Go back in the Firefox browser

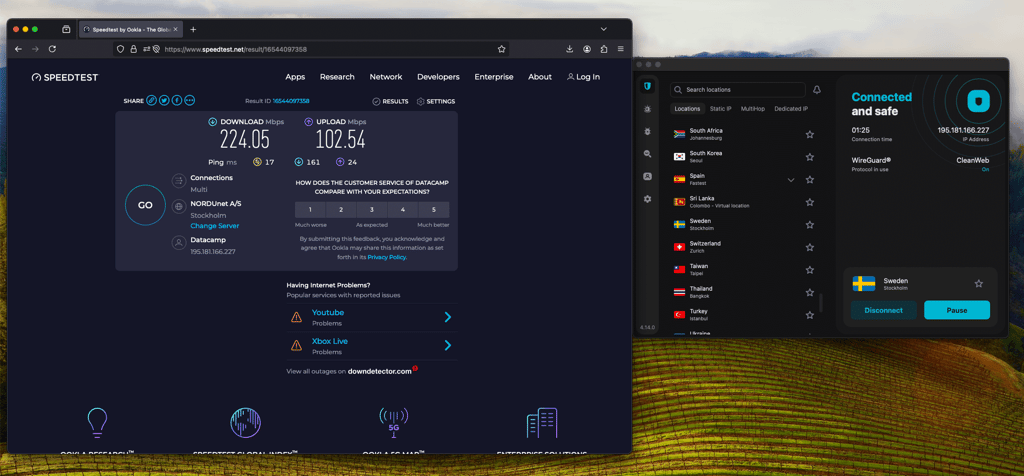[x=18, y=49]
